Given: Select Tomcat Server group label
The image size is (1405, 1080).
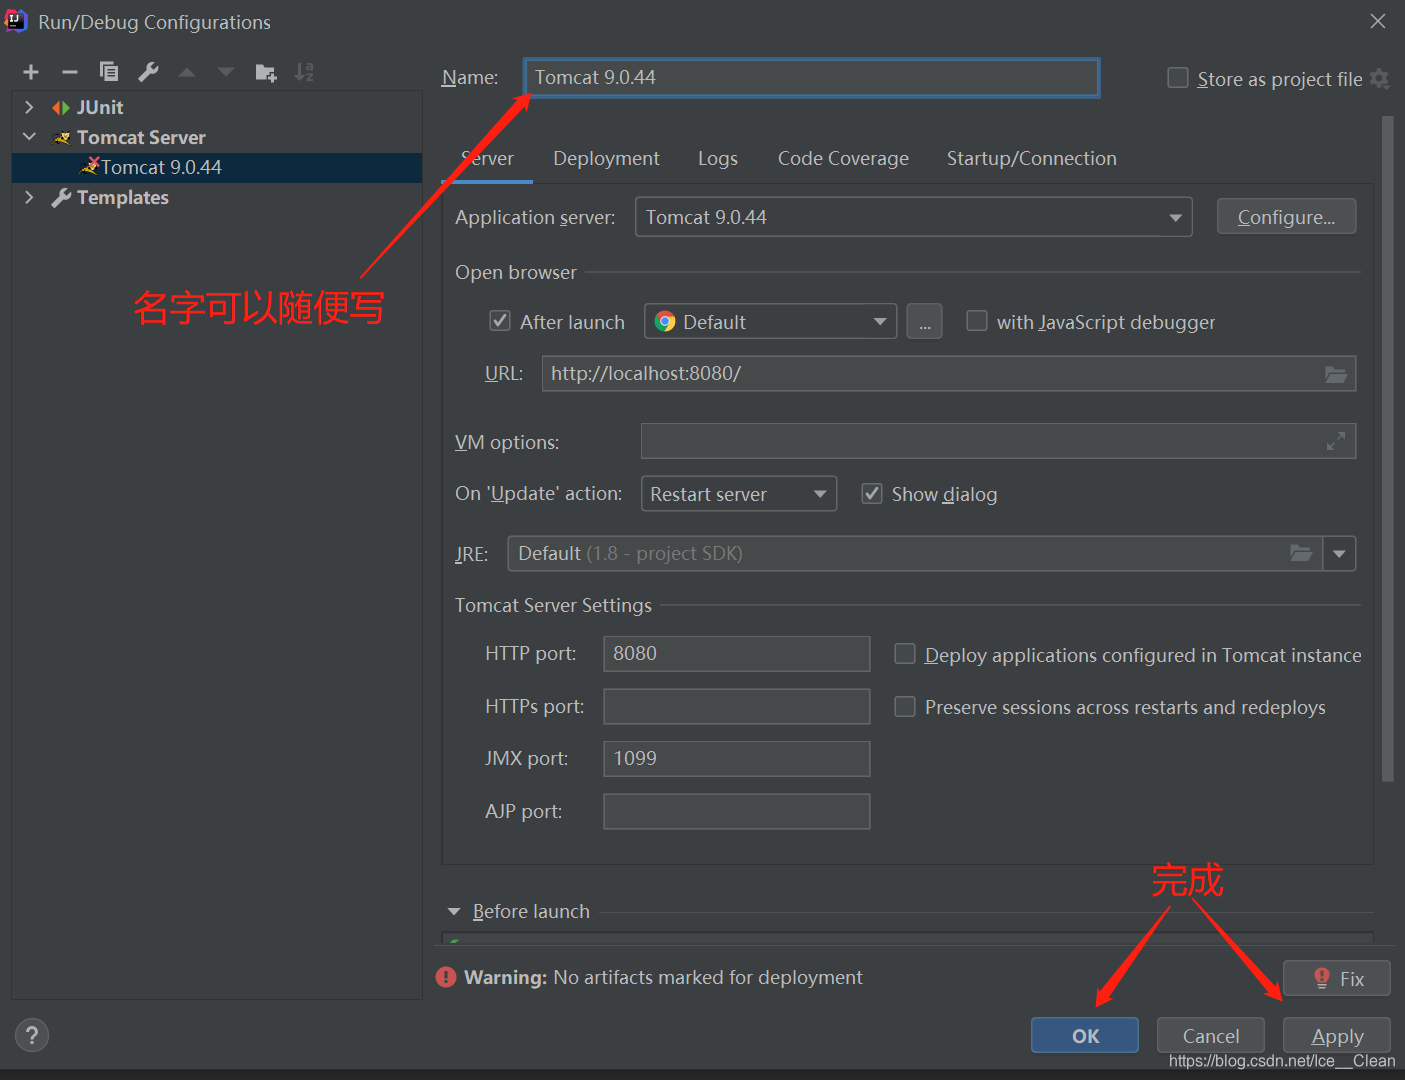Looking at the screenshot, I should point(141,137).
